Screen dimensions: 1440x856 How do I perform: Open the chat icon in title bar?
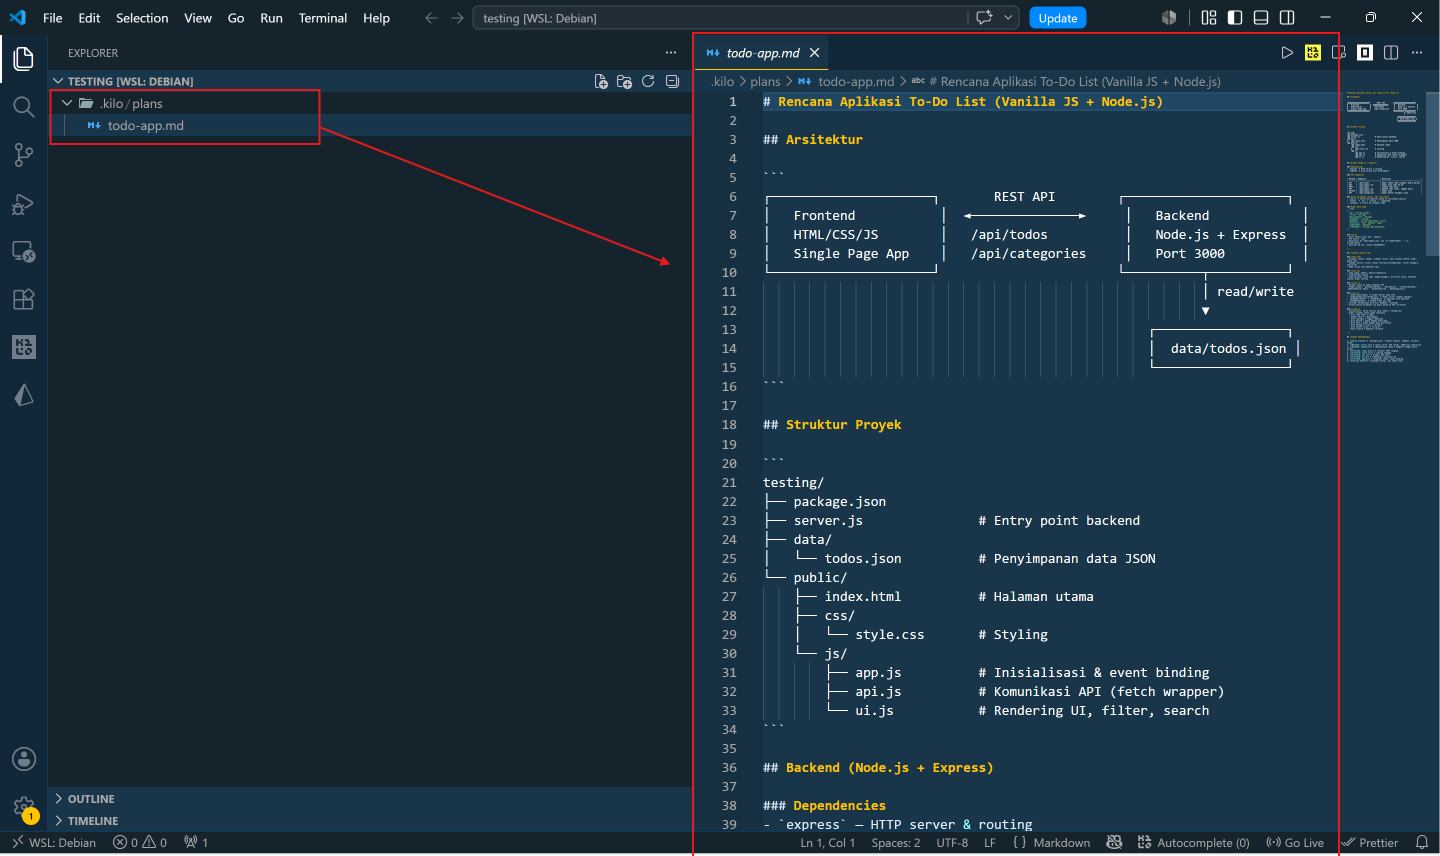985,18
